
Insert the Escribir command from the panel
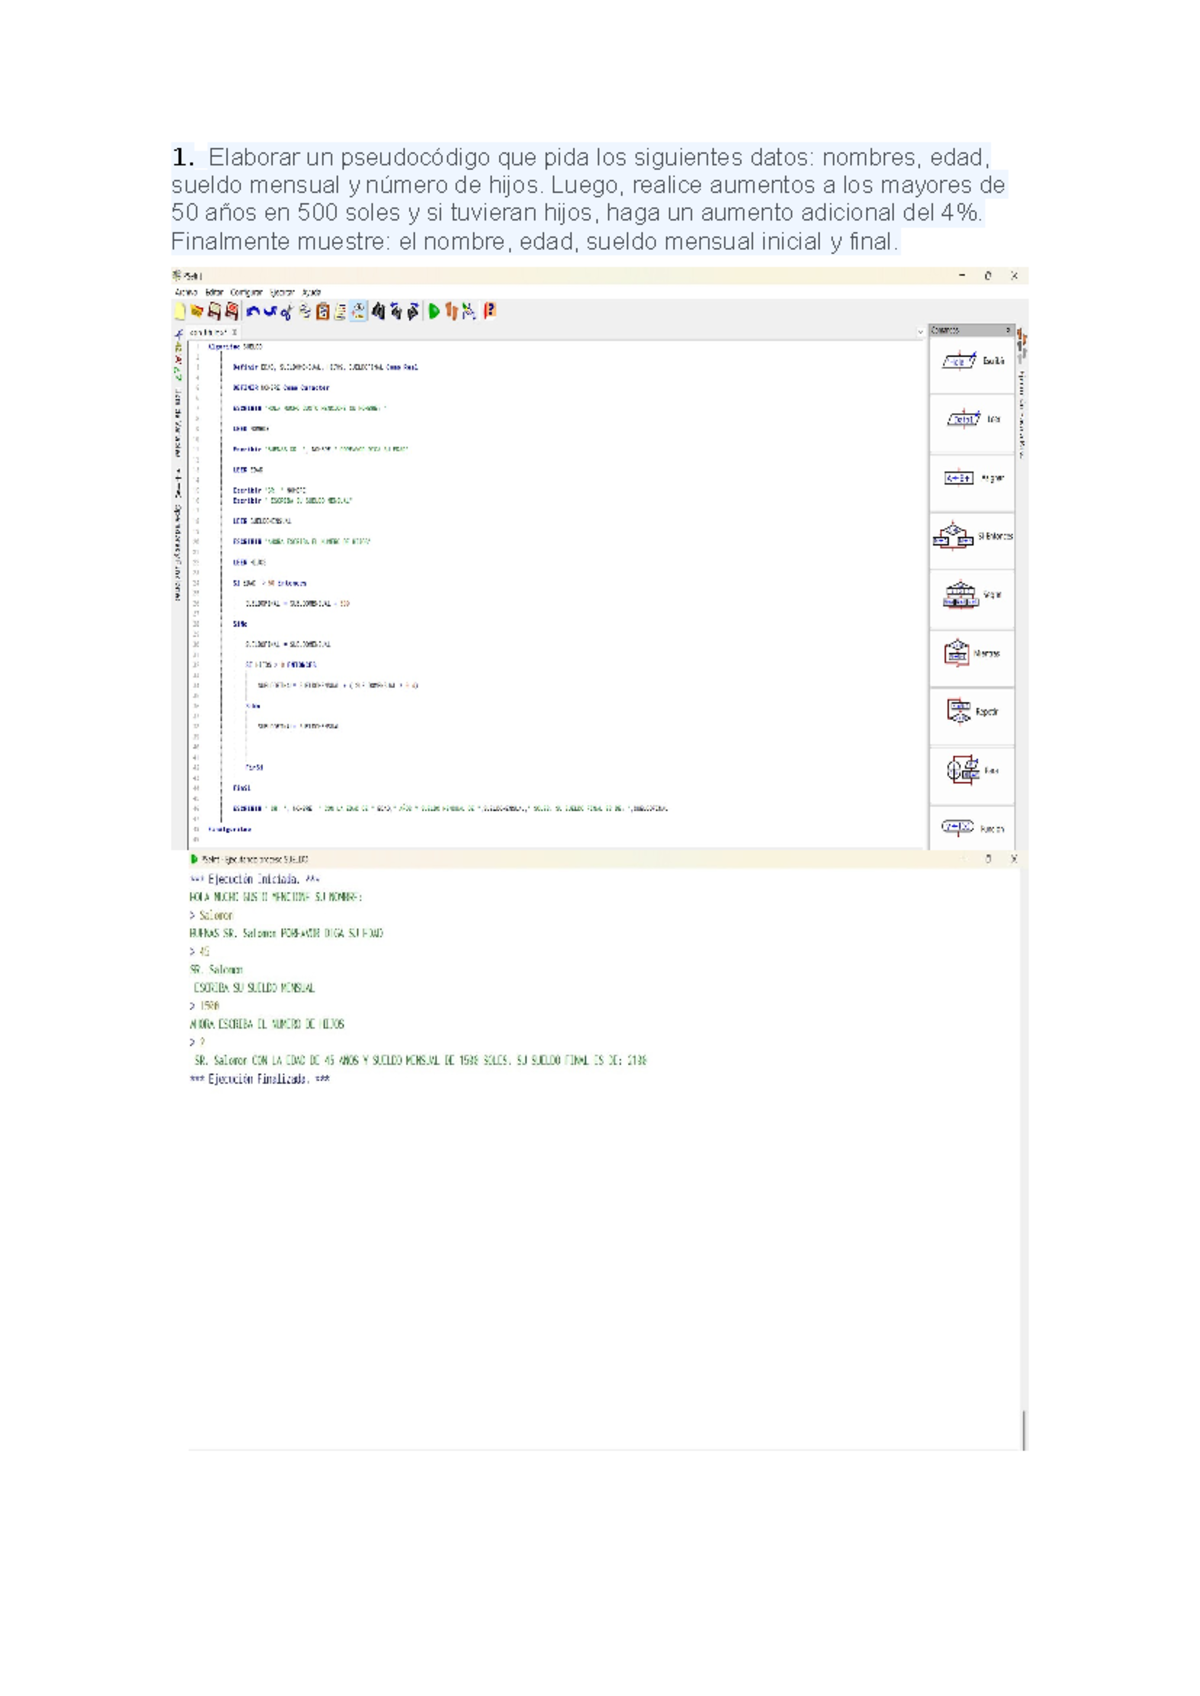coord(971,361)
